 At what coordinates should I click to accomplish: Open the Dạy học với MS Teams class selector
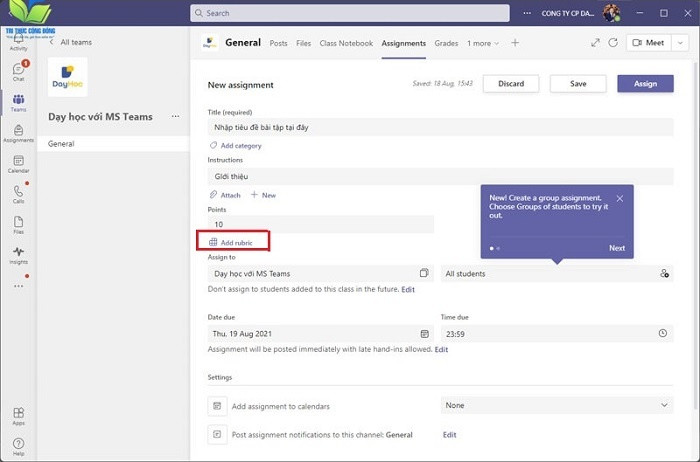(x=321, y=274)
